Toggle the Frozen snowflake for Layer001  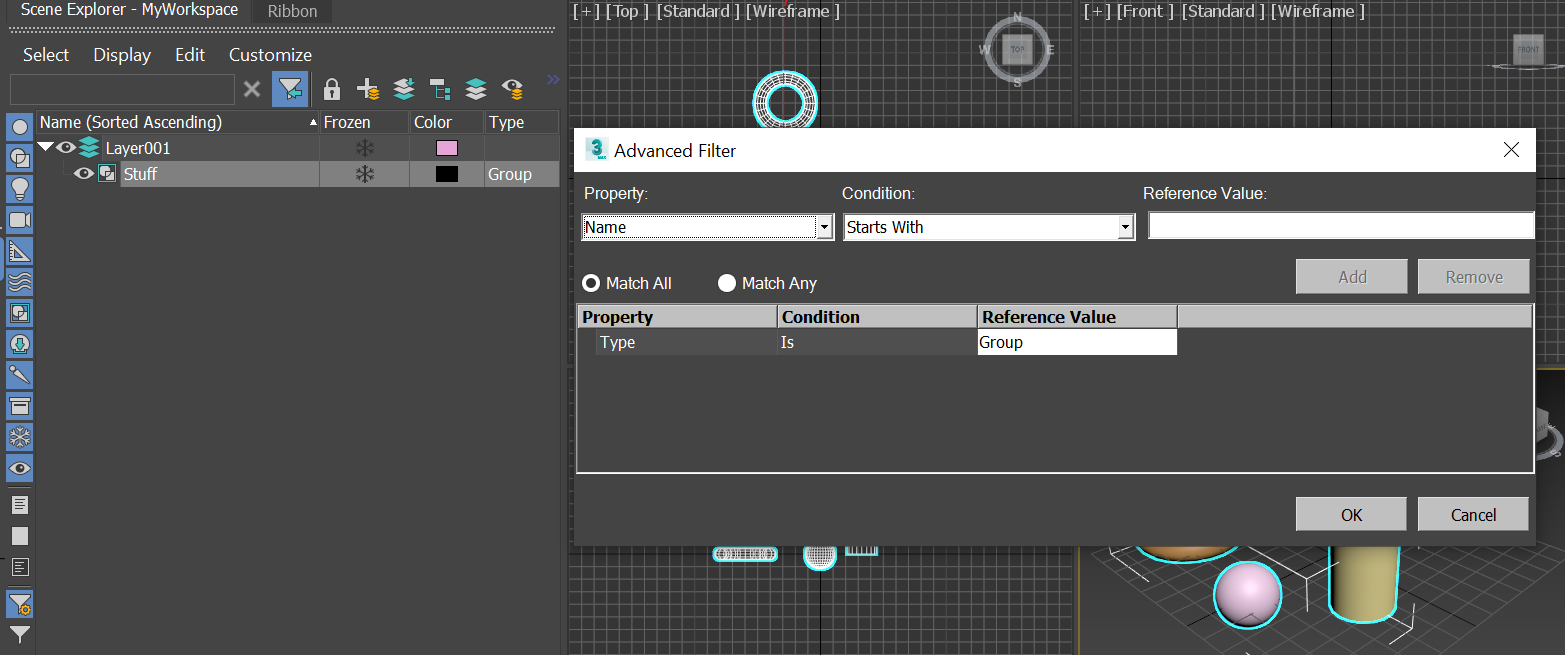click(x=365, y=148)
